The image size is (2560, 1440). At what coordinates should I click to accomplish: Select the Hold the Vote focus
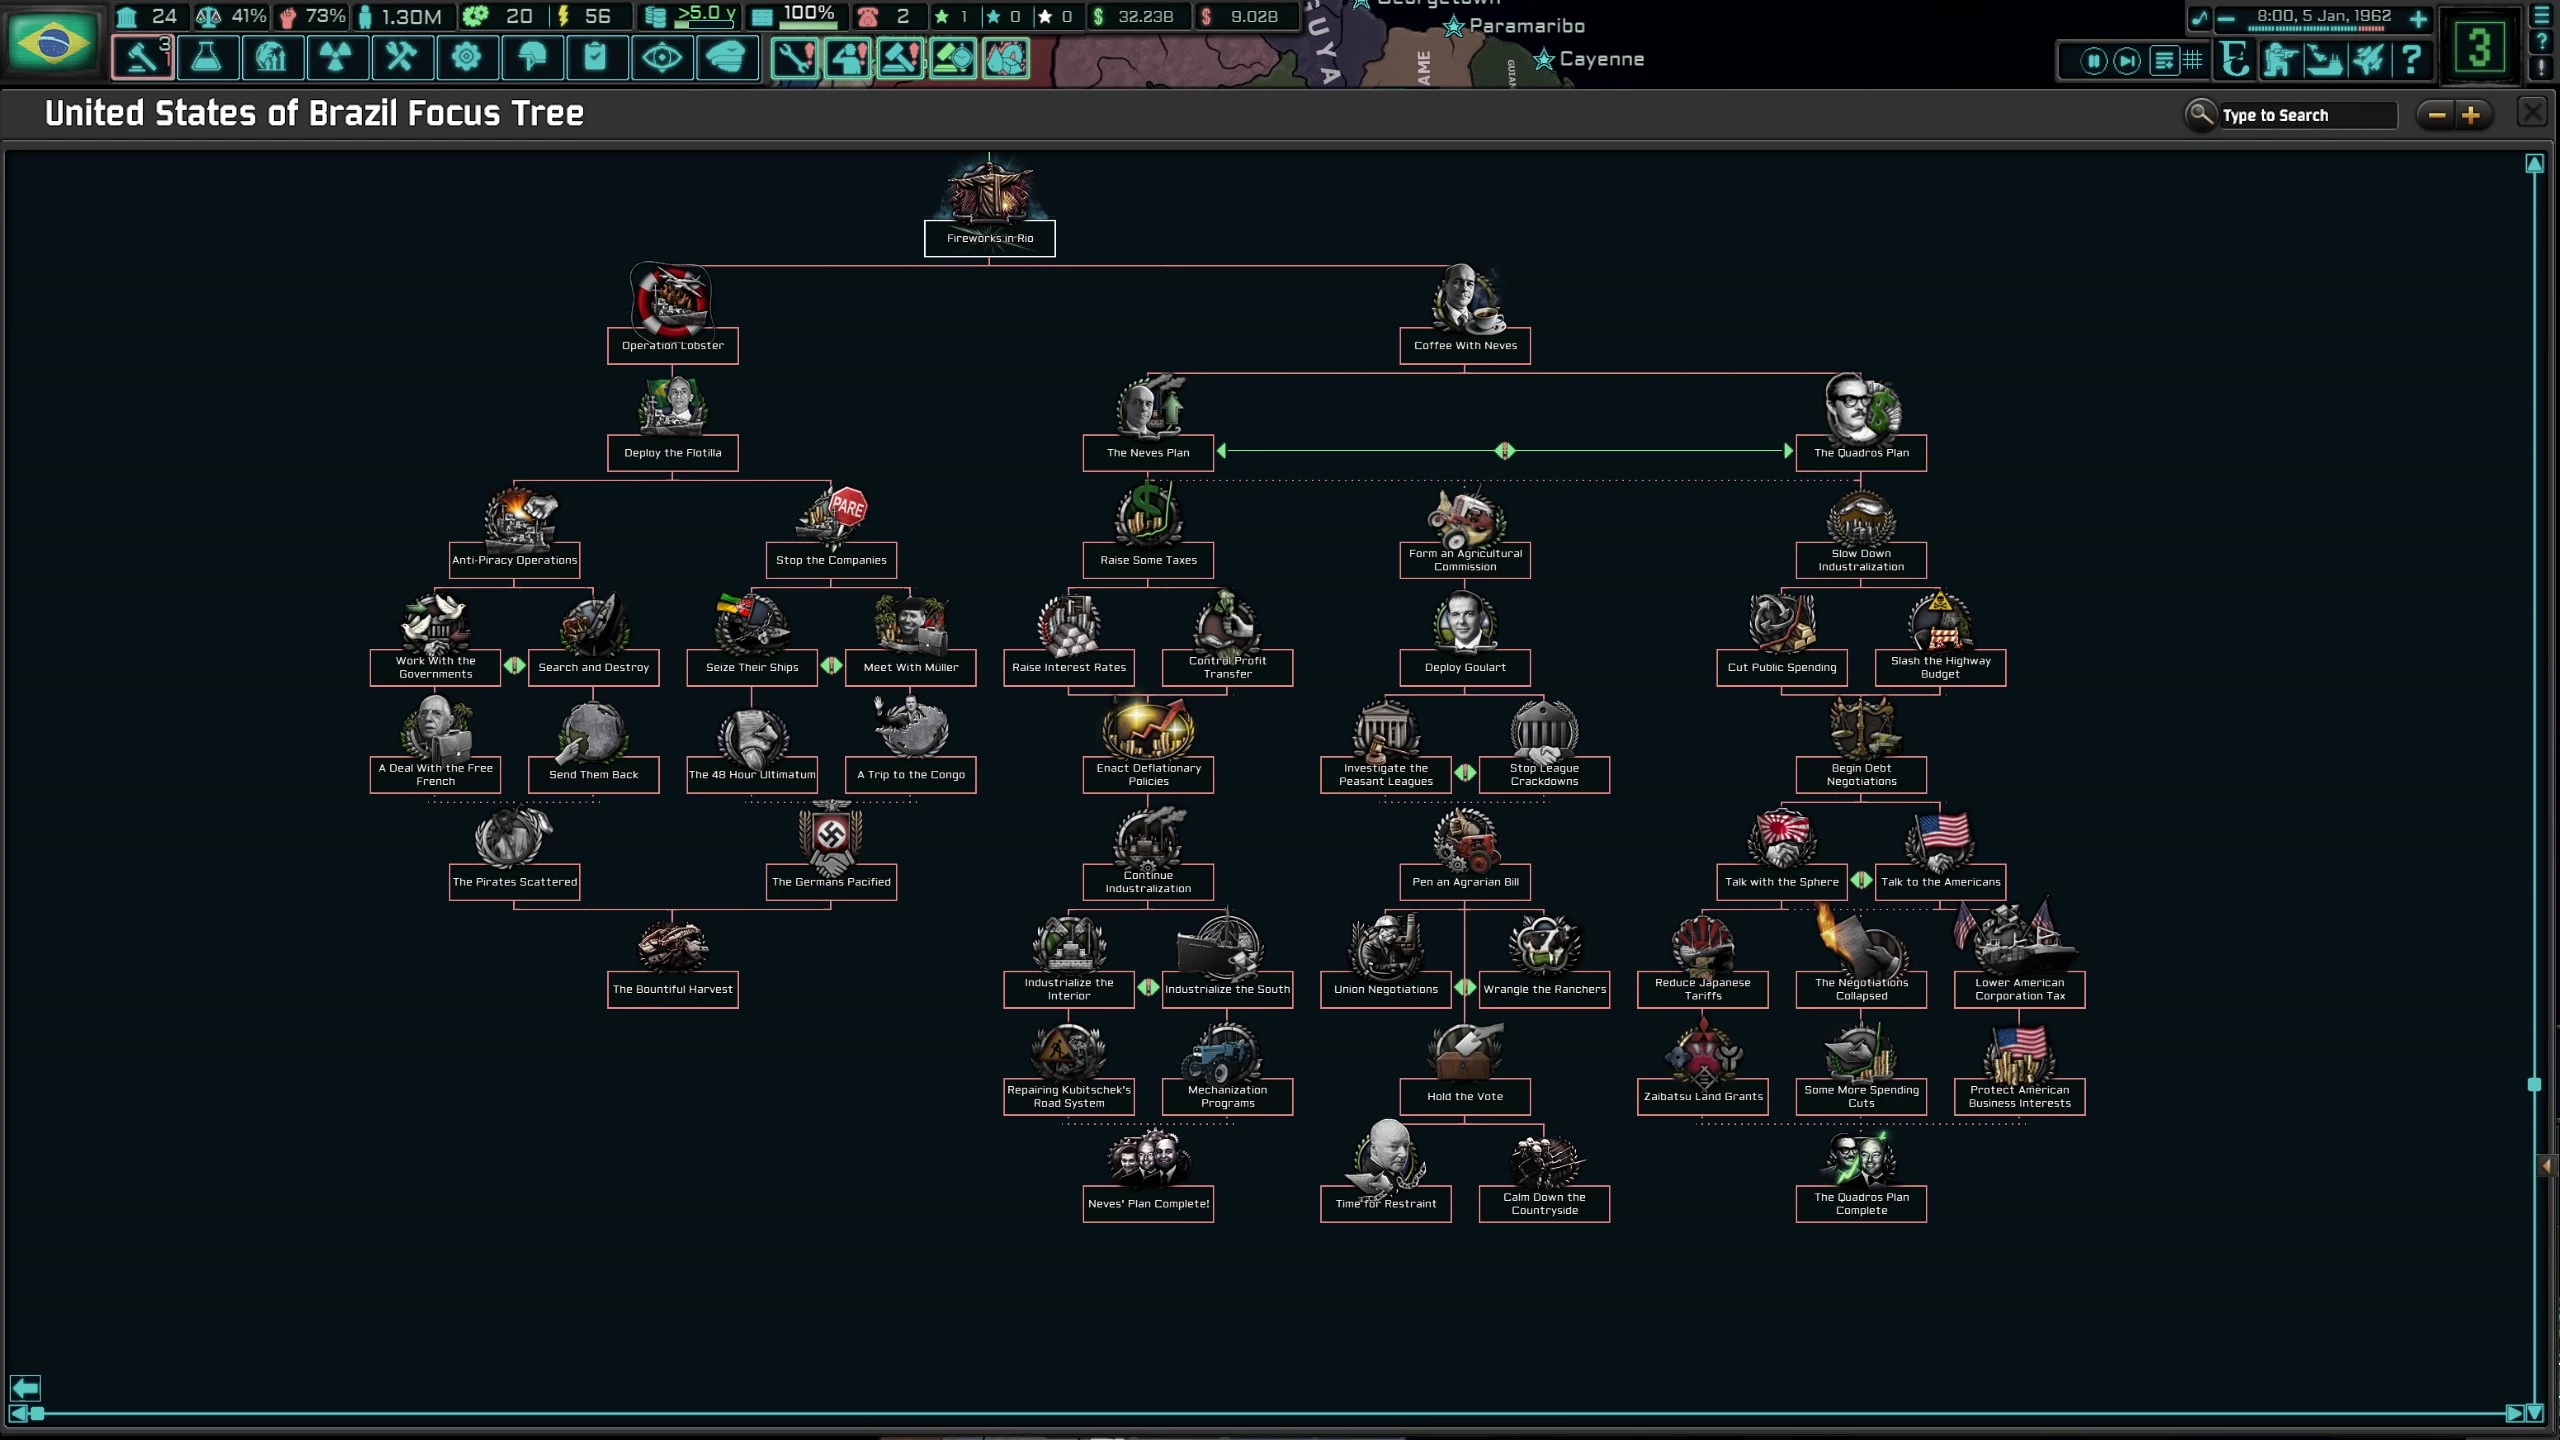point(1465,1096)
